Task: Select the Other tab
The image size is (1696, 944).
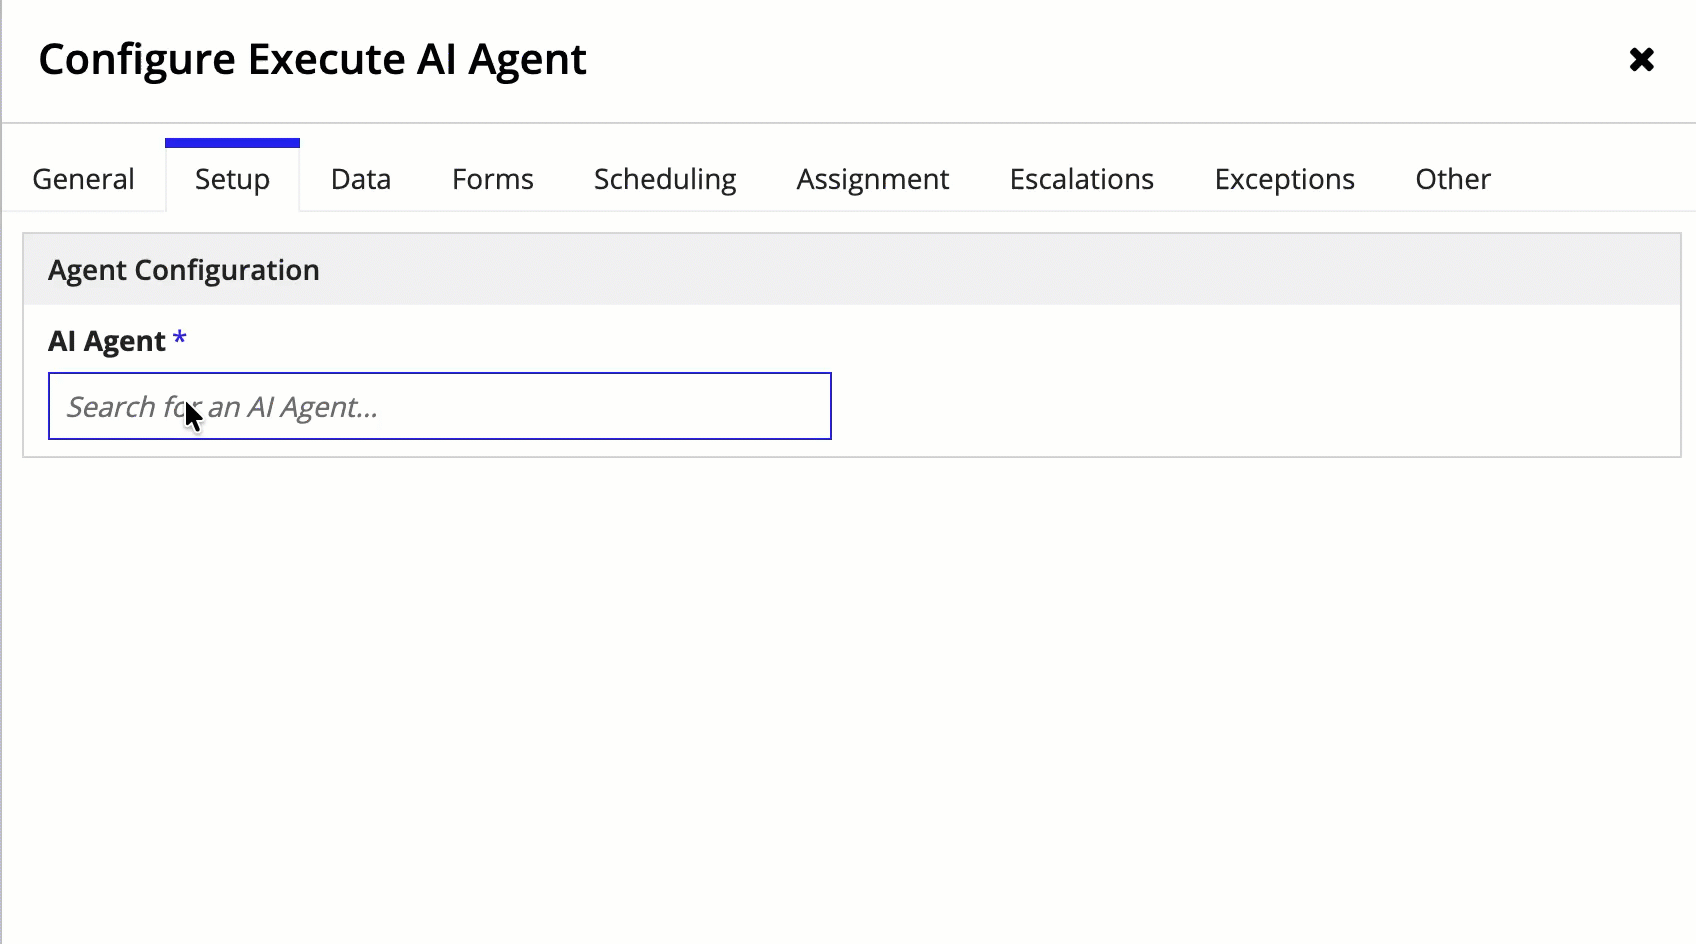Action: [1453, 179]
